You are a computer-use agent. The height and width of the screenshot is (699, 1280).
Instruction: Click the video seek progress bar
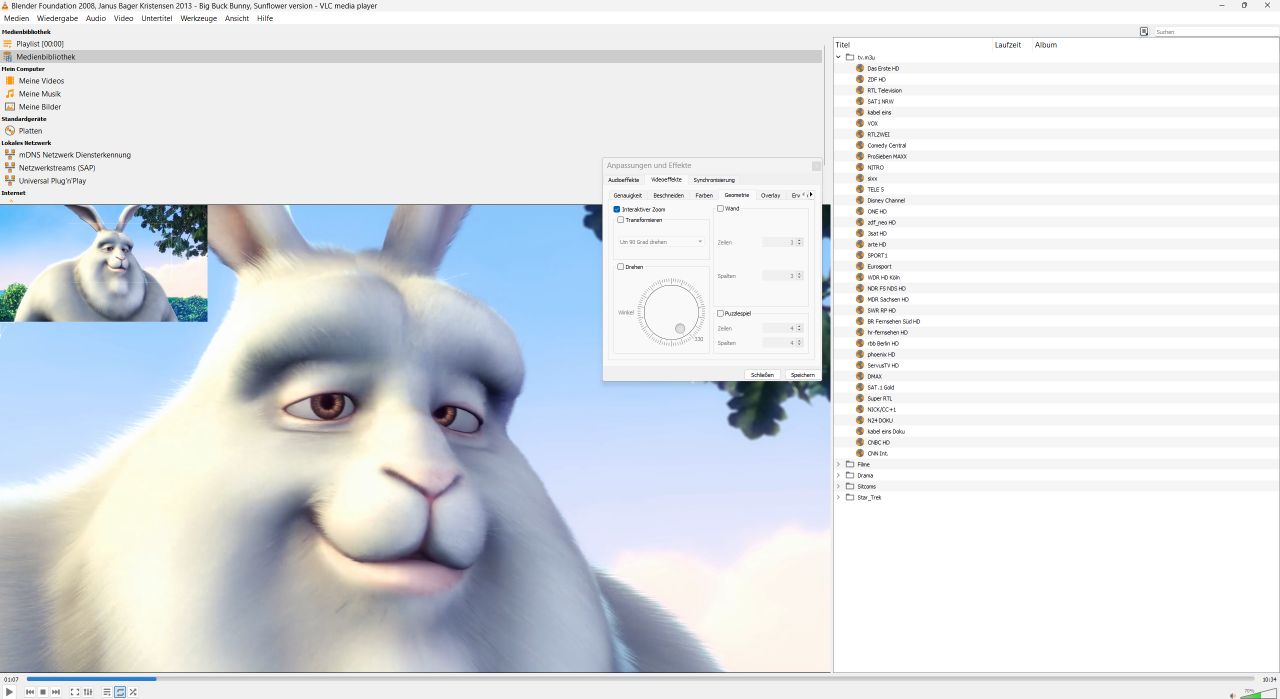point(640,680)
